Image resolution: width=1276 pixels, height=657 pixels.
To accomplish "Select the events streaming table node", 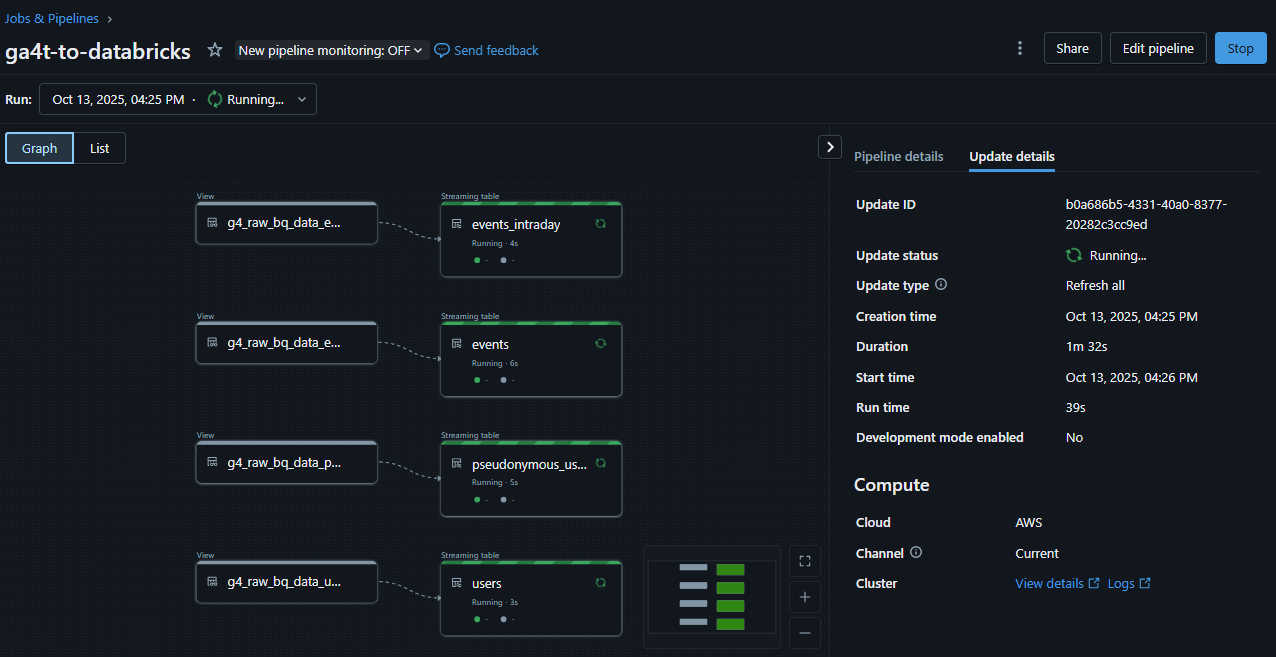I will tap(531, 359).
